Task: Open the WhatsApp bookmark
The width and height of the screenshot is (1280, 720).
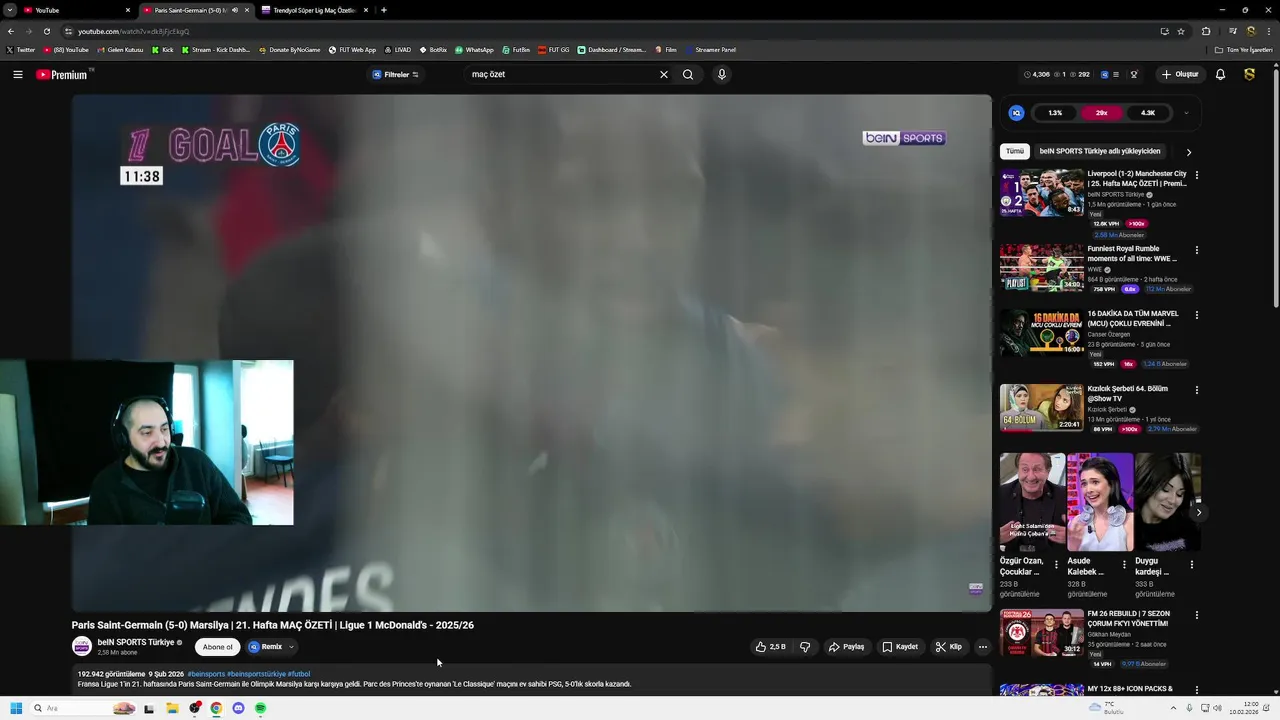Action: [474, 49]
